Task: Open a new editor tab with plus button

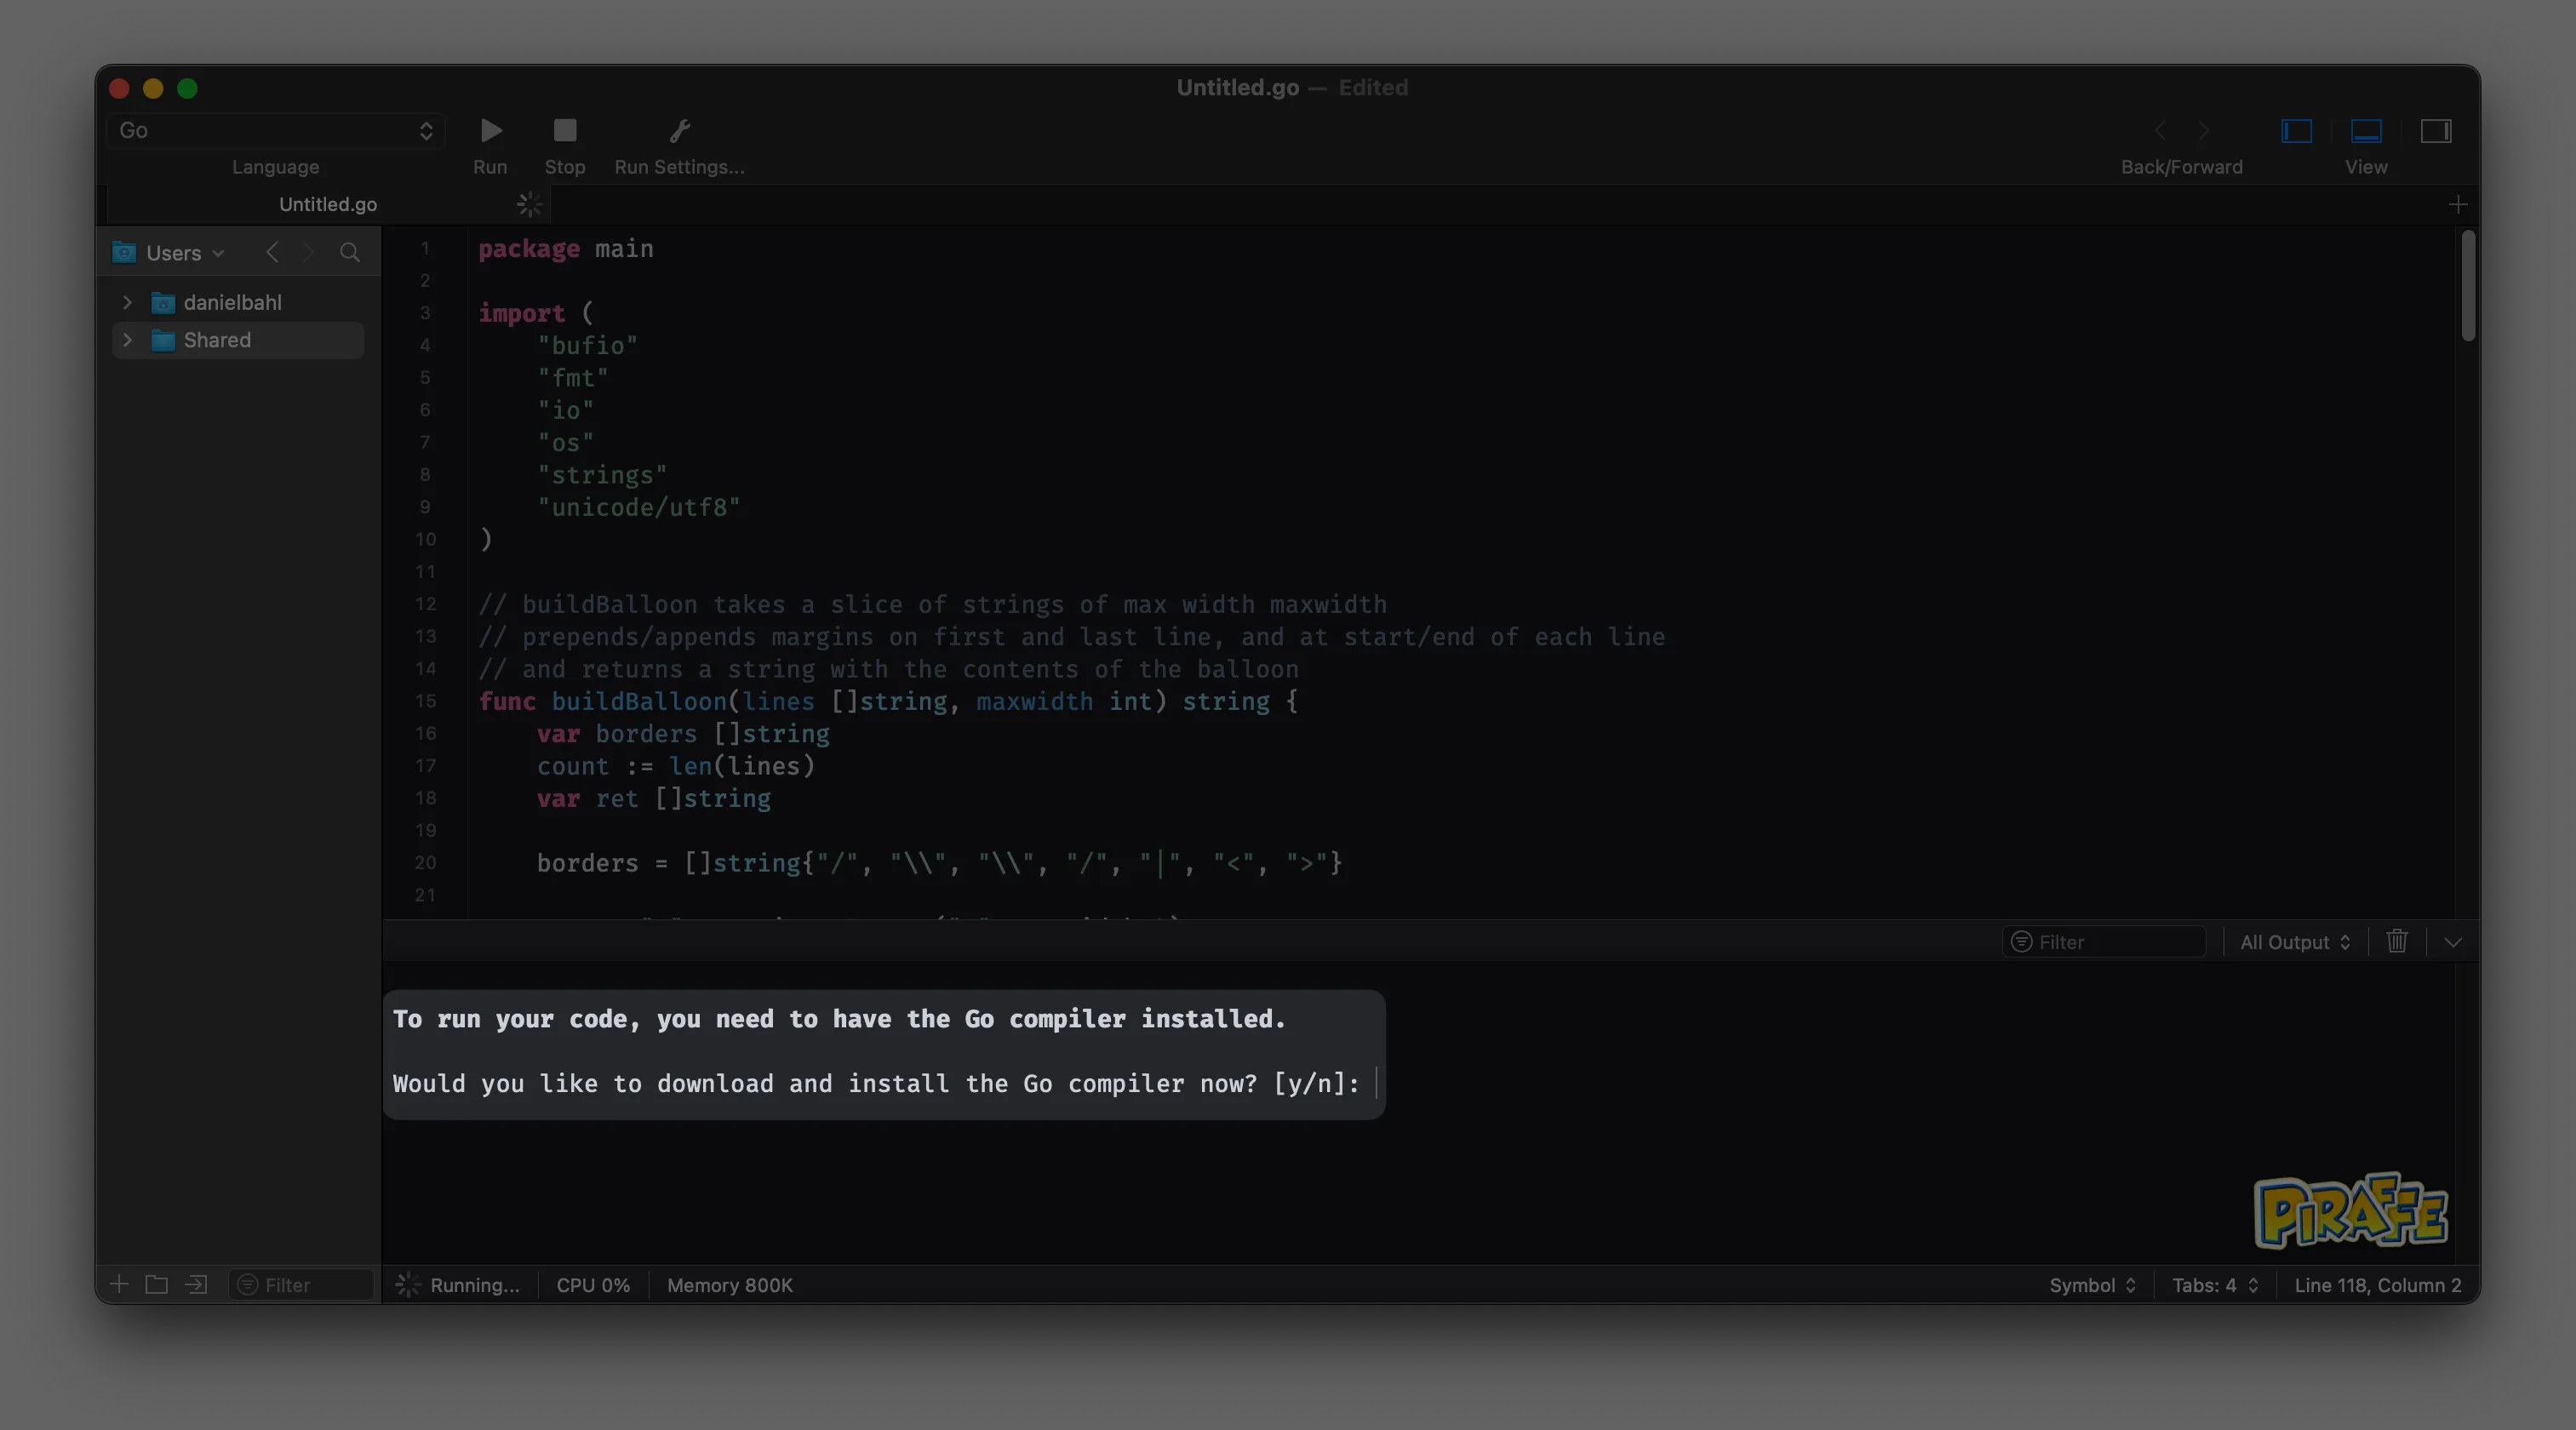Action: [x=2459, y=204]
